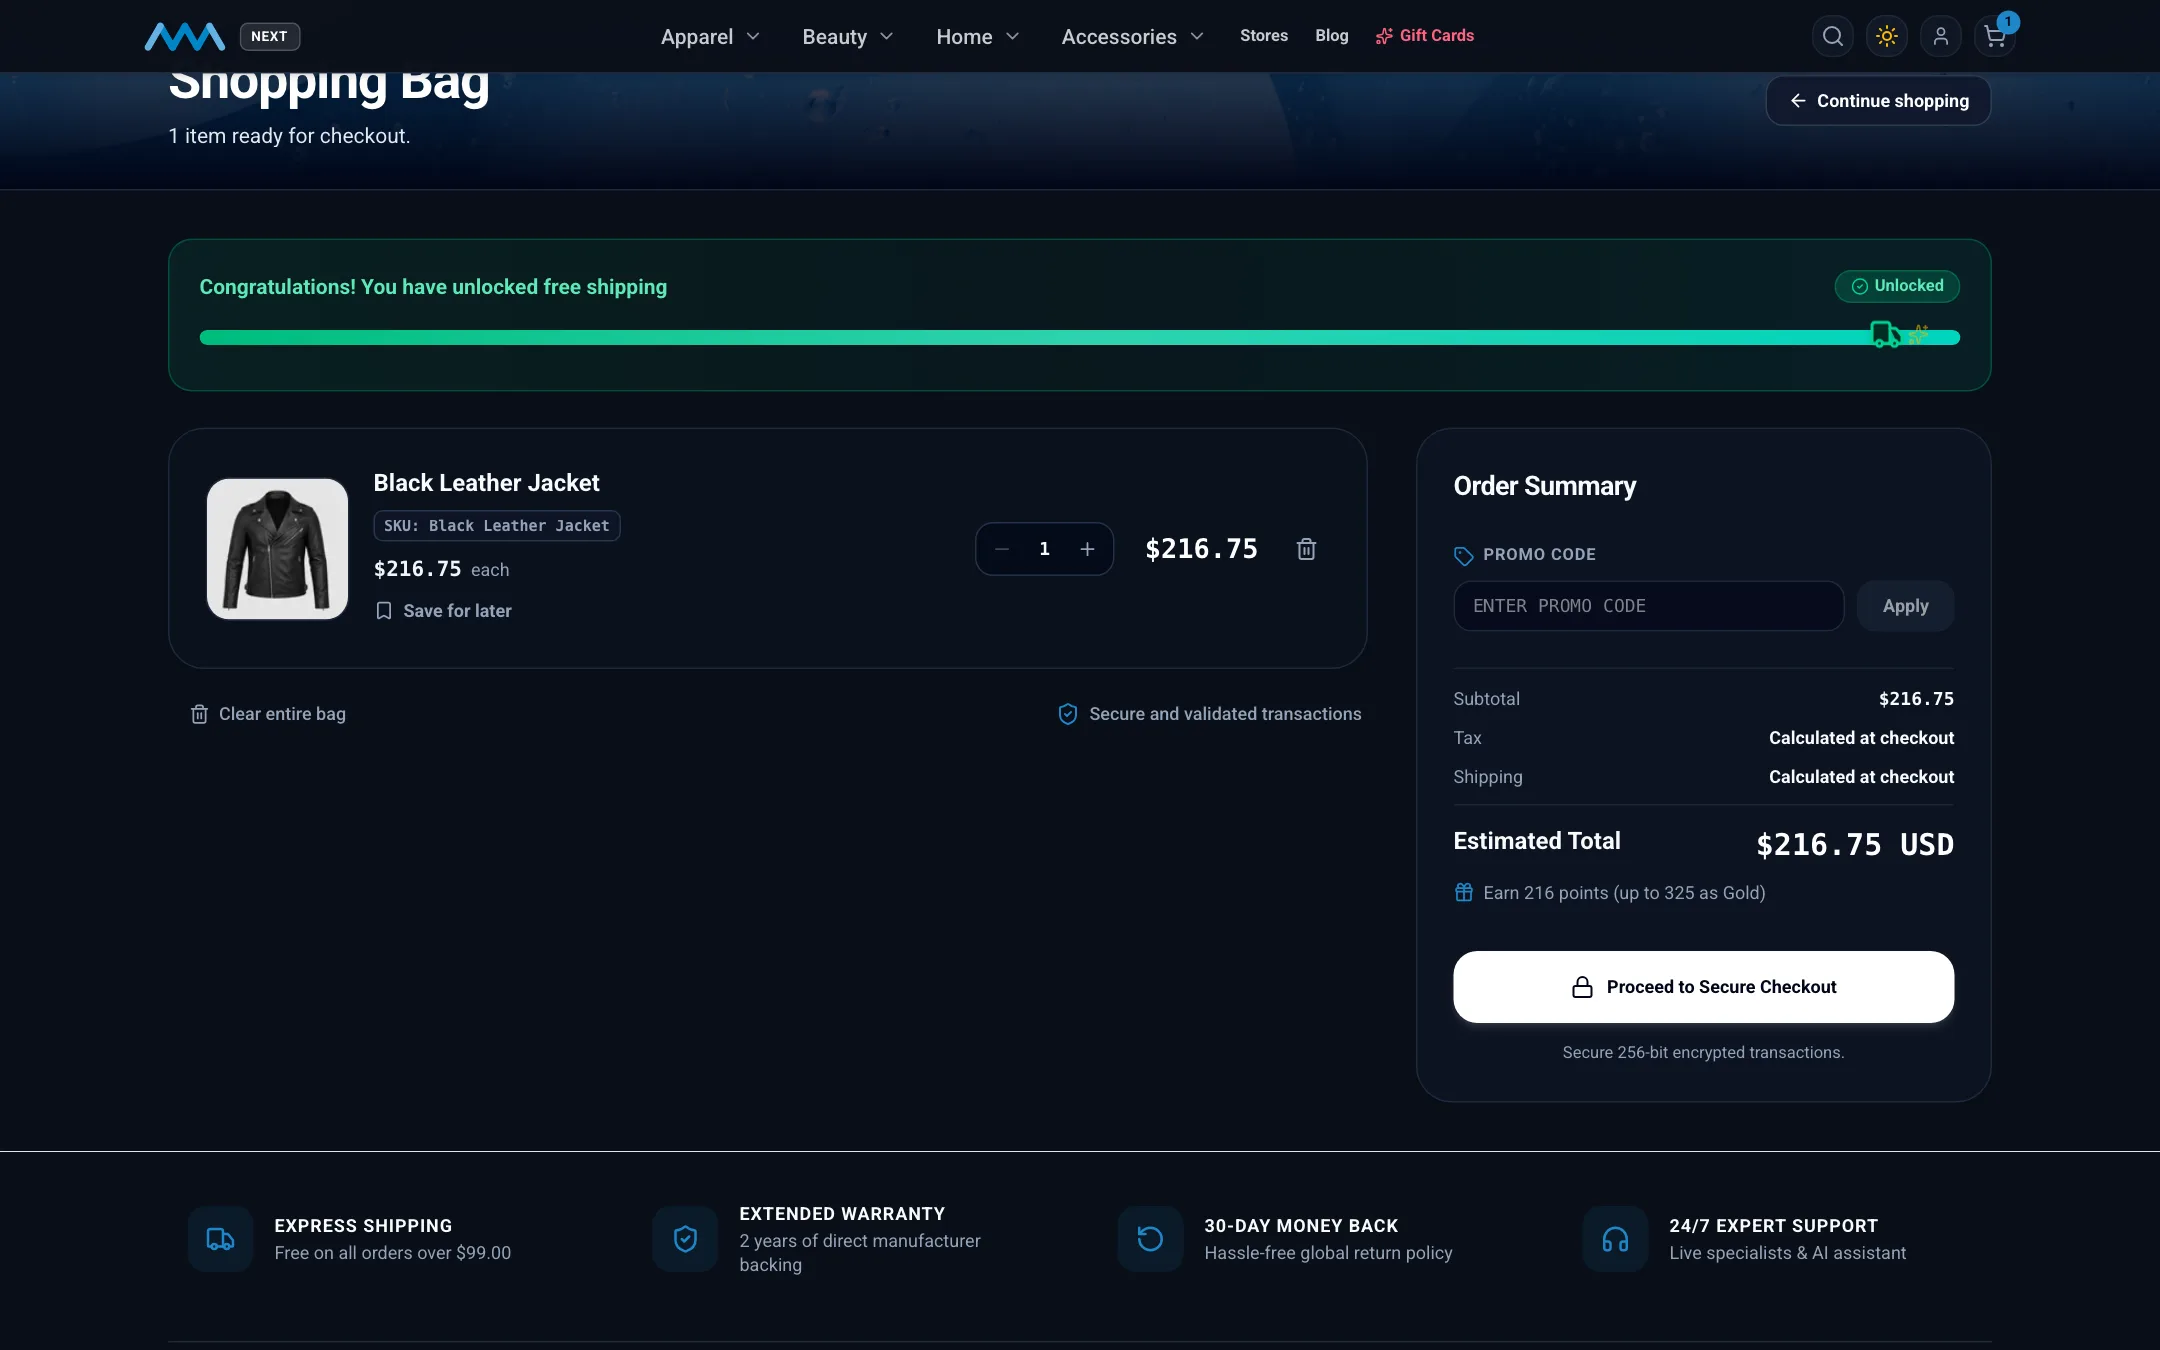Click the Save for later bookmark

(x=443, y=611)
